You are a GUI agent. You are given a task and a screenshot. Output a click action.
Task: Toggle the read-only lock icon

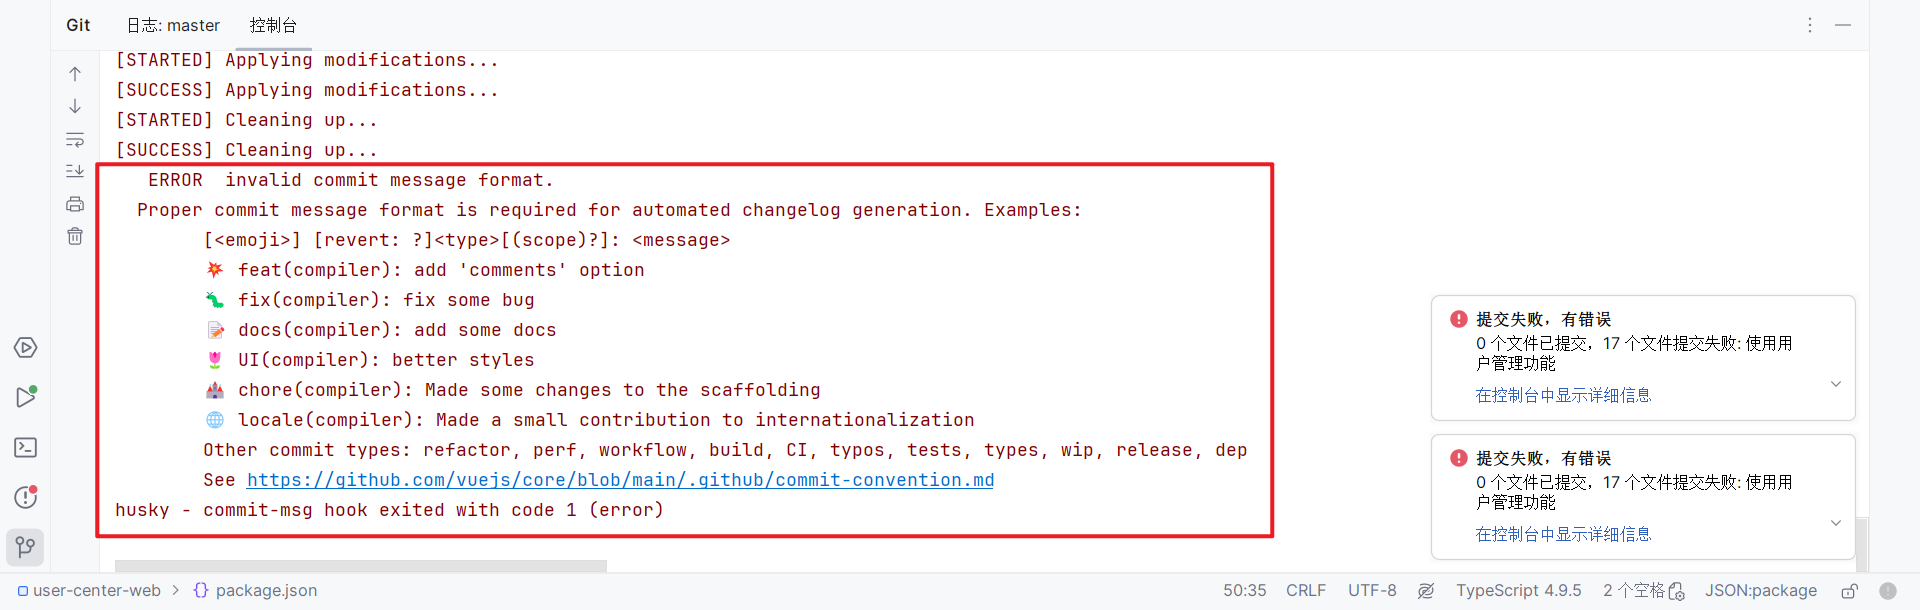pos(1850,590)
